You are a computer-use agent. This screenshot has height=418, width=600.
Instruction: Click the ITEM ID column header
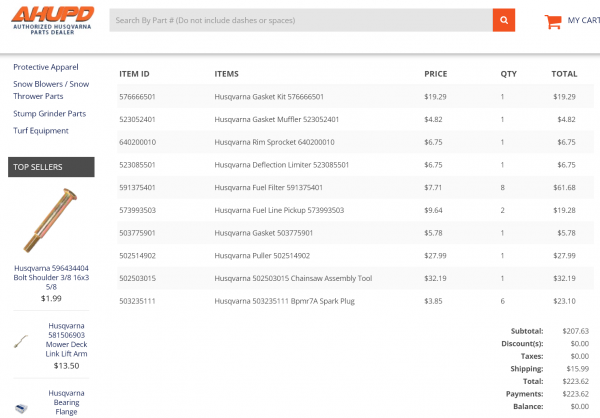[x=134, y=74]
